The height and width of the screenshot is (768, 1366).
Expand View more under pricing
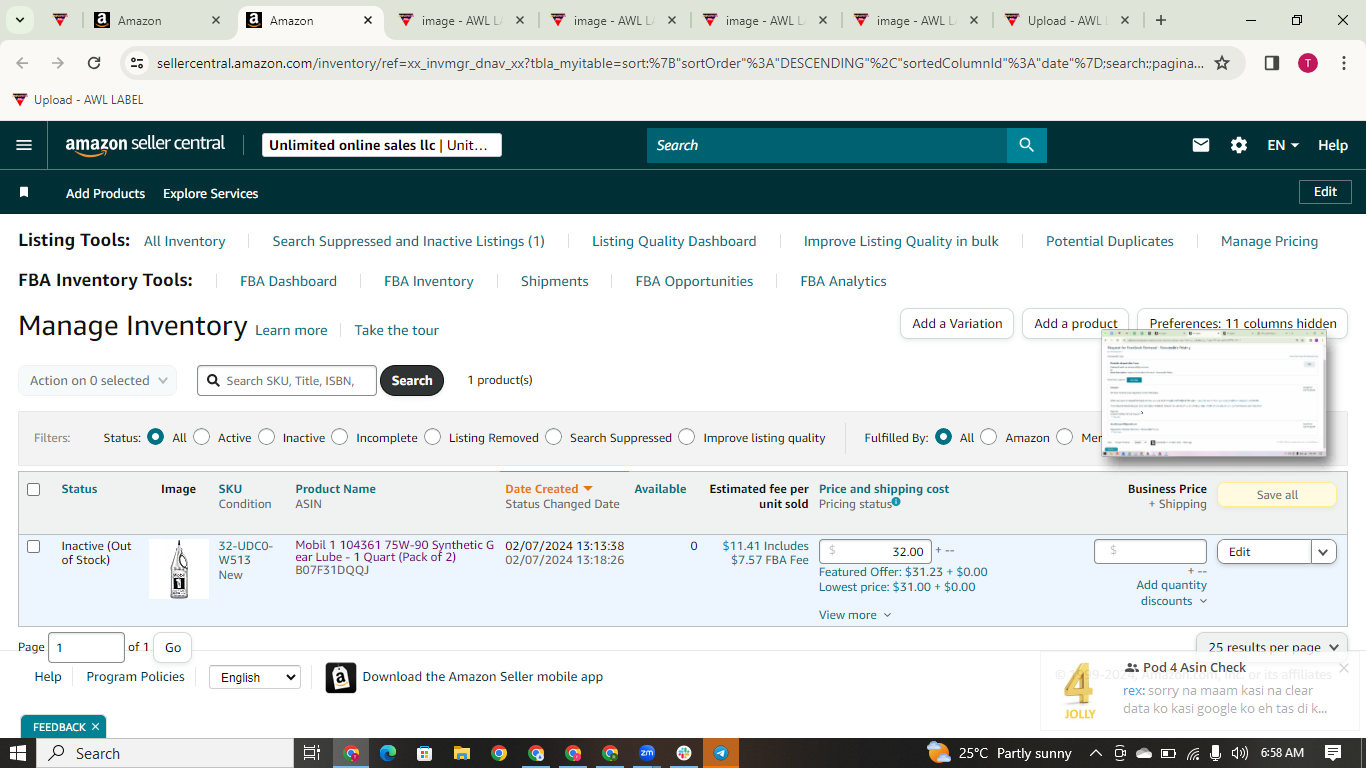click(855, 615)
